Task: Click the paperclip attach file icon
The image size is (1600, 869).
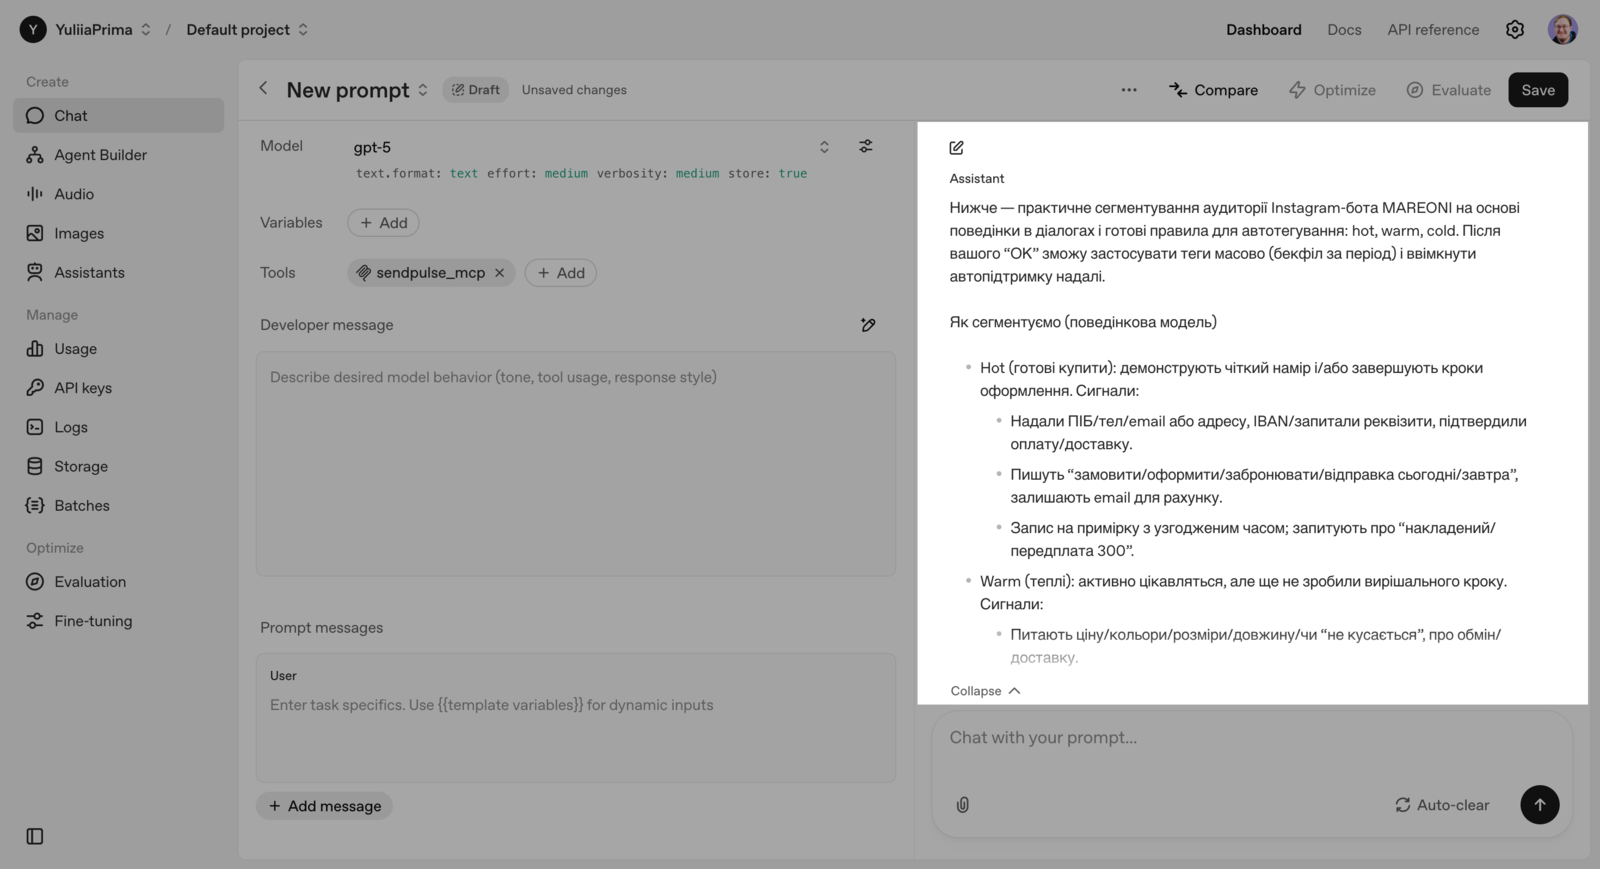Action: click(963, 805)
